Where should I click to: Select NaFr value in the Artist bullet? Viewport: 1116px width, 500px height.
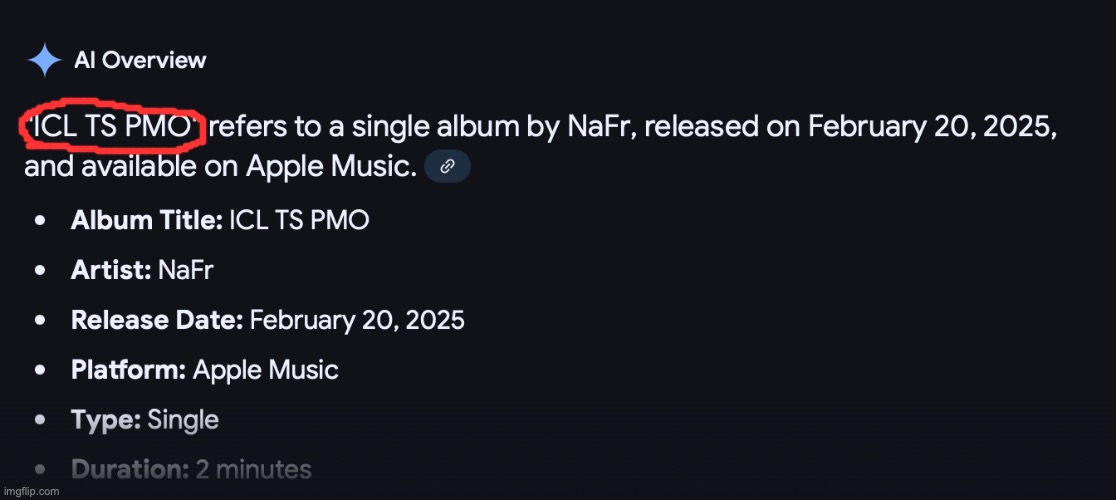pos(185,270)
